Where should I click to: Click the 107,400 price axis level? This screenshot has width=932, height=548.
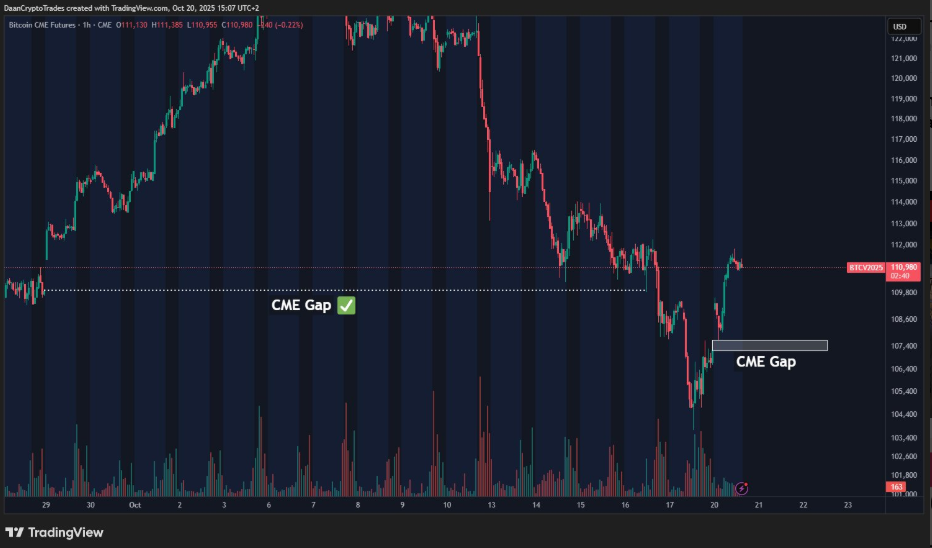903,346
